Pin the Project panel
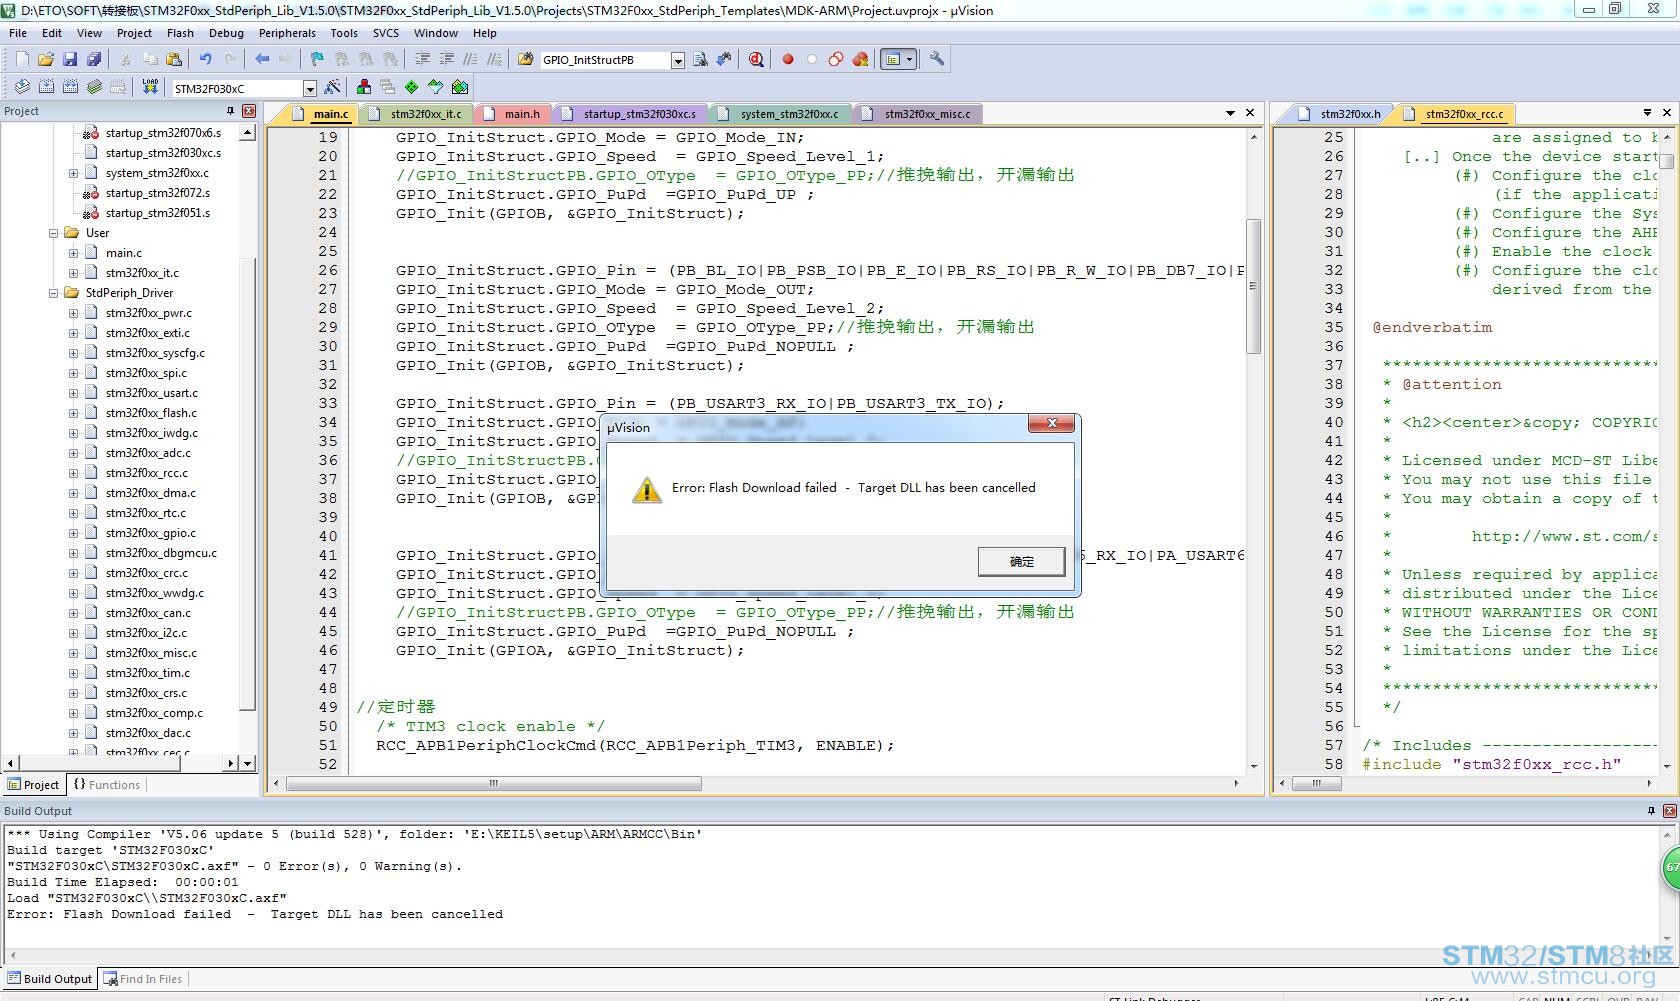 click(x=230, y=111)
